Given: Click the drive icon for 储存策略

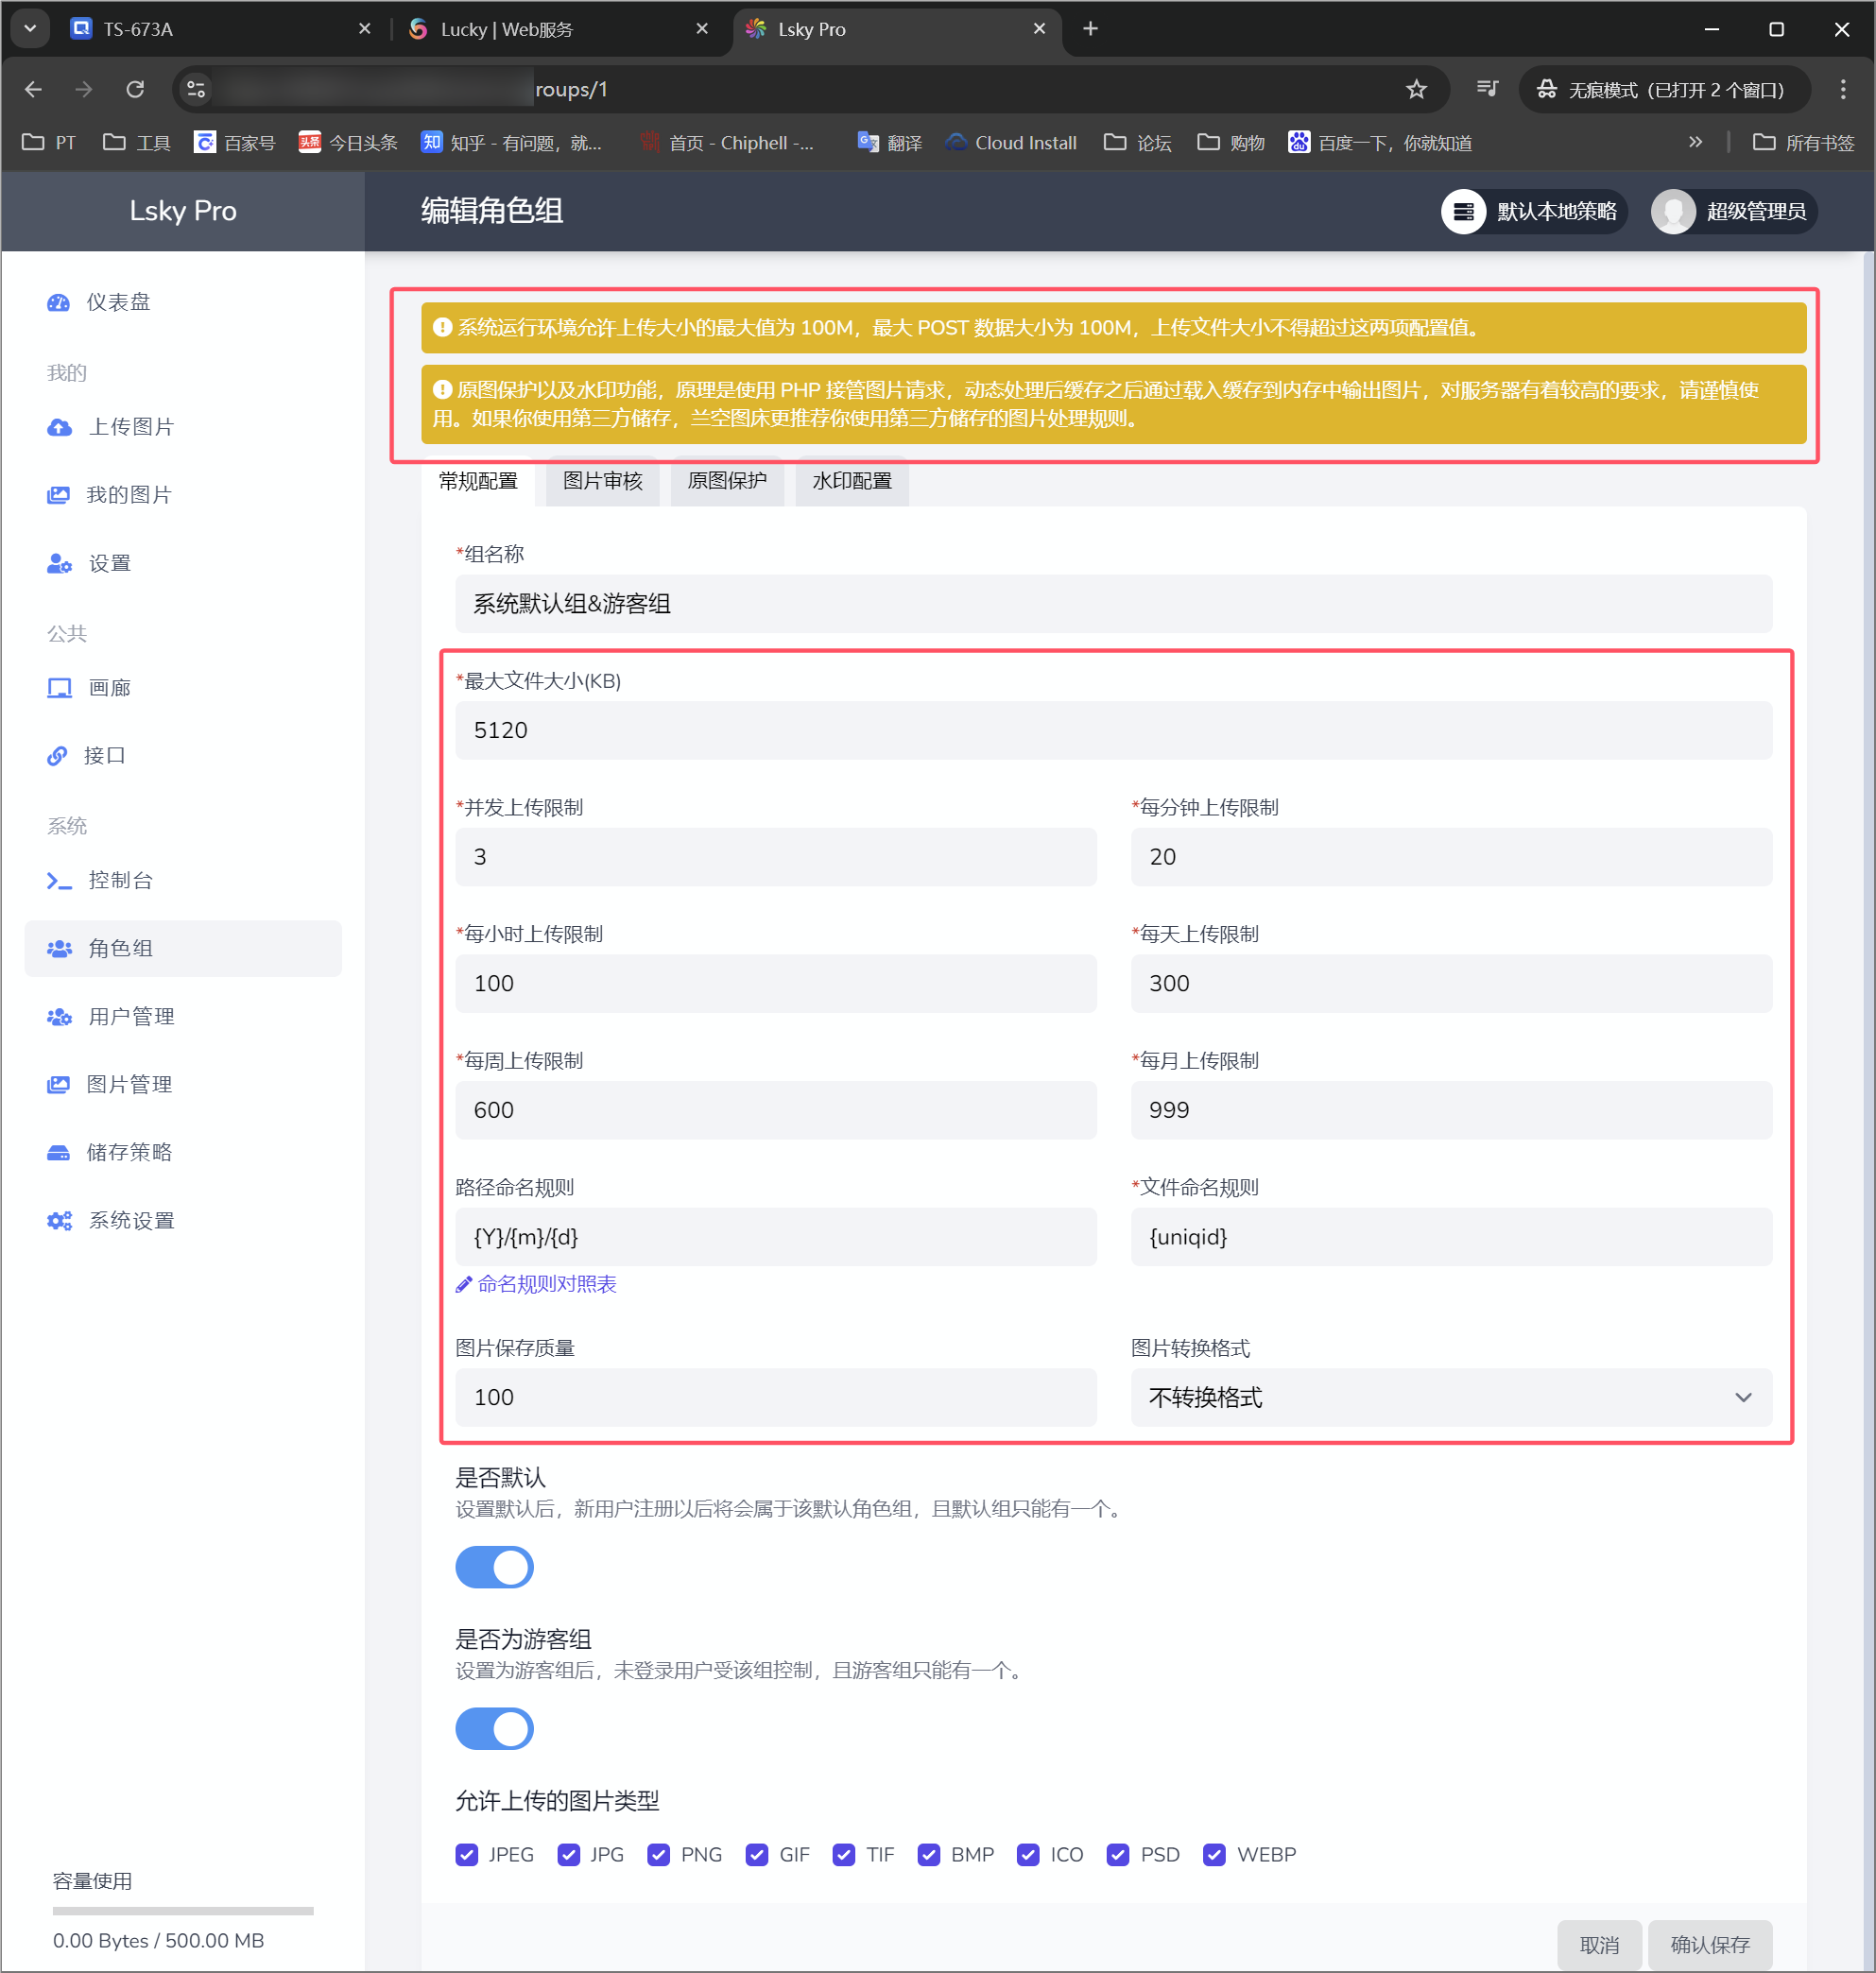Looking at the screenshot, I should click(59, 1152).
